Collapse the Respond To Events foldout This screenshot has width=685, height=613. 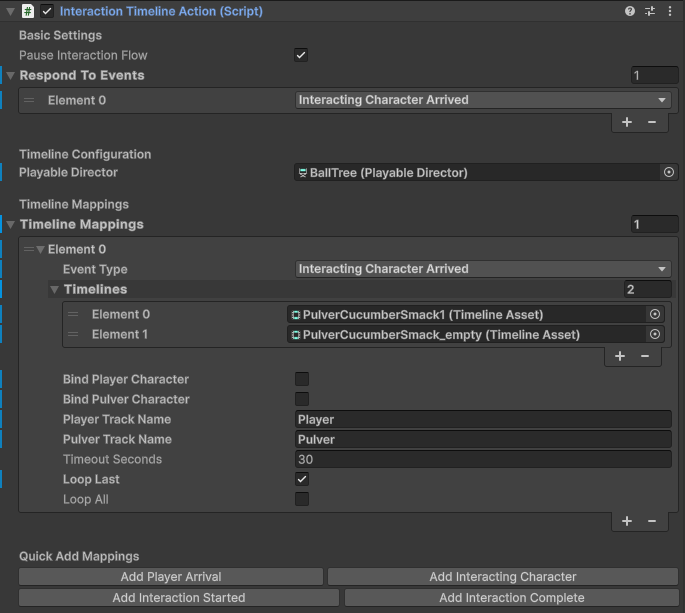[x=11, y=76]
